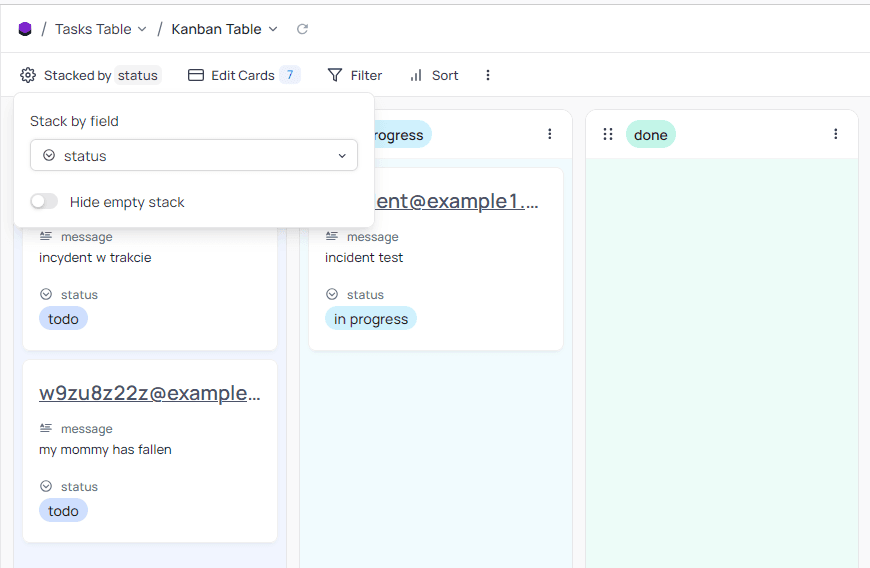870x568 pixels.
Task: Click the w9zu8z22z@example email link
Action: coord(149,393)
